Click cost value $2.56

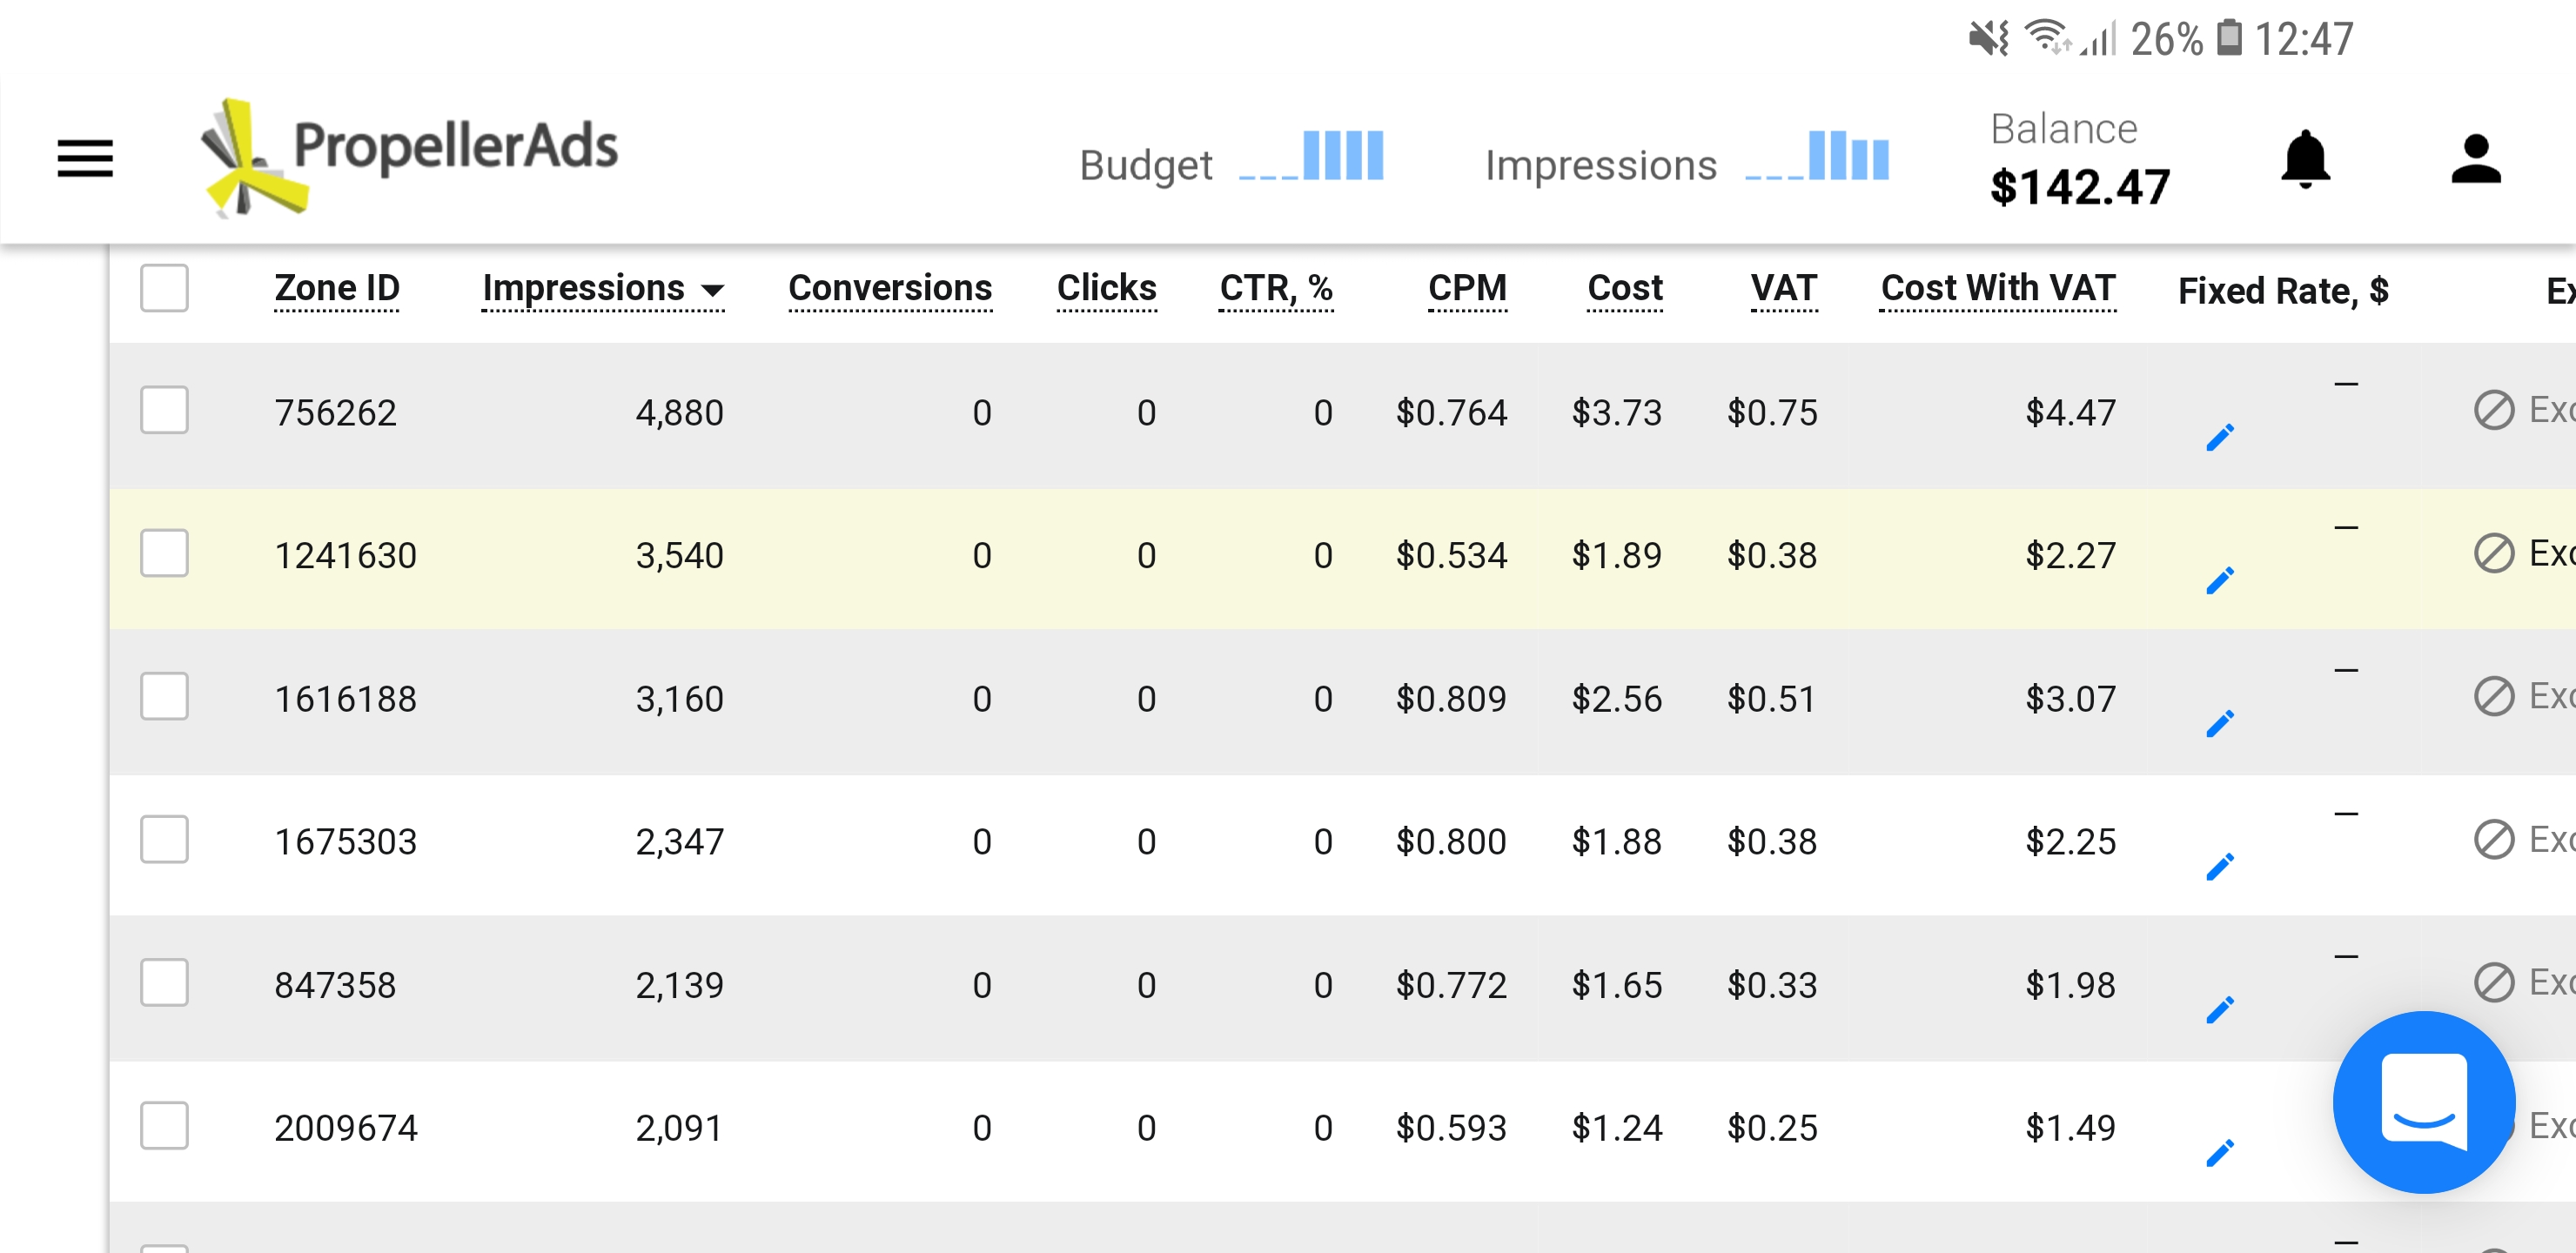pos(1617,698)
